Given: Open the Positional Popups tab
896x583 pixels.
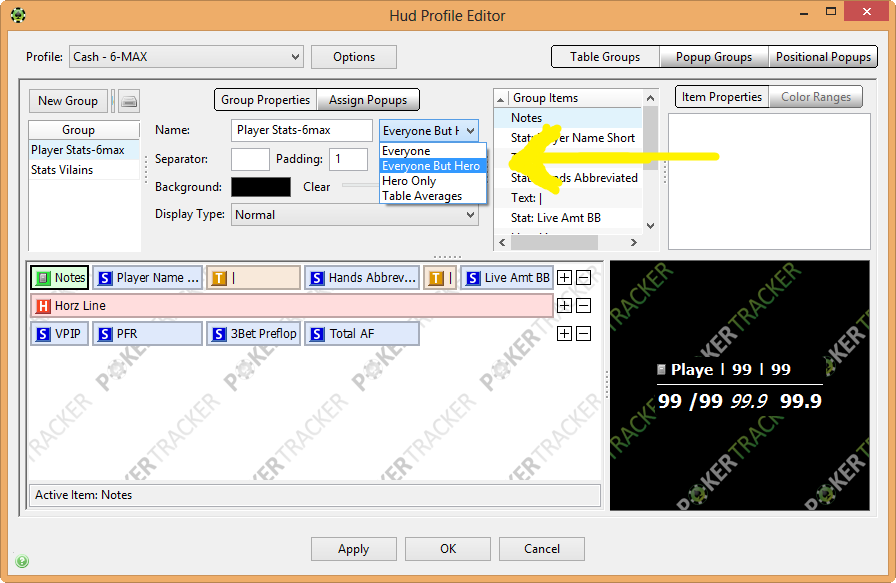Looking at the screenshot, I should click(x=823, y=57).
